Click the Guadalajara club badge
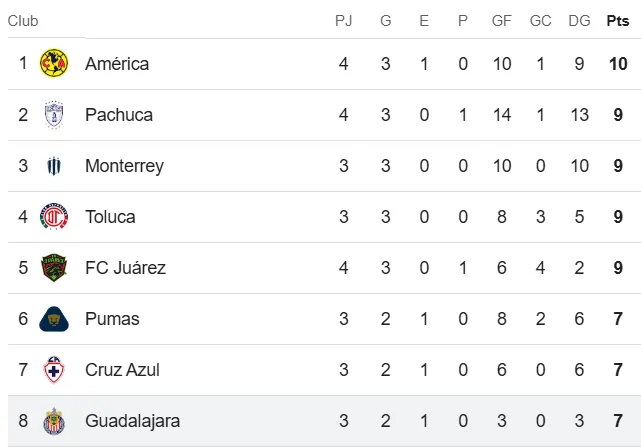641x447 pixels. (x=53, y=421)
